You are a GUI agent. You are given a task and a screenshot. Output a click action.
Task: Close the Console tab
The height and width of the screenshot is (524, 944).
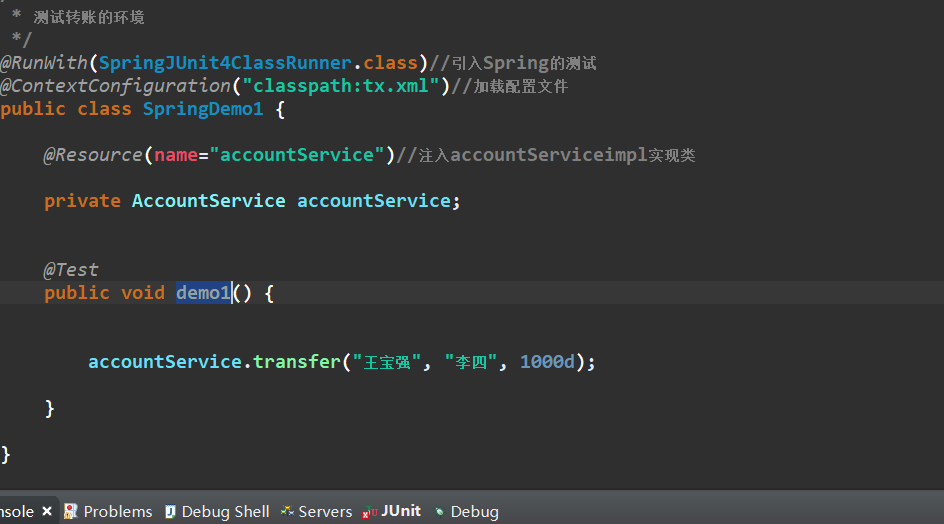point(47,511)
